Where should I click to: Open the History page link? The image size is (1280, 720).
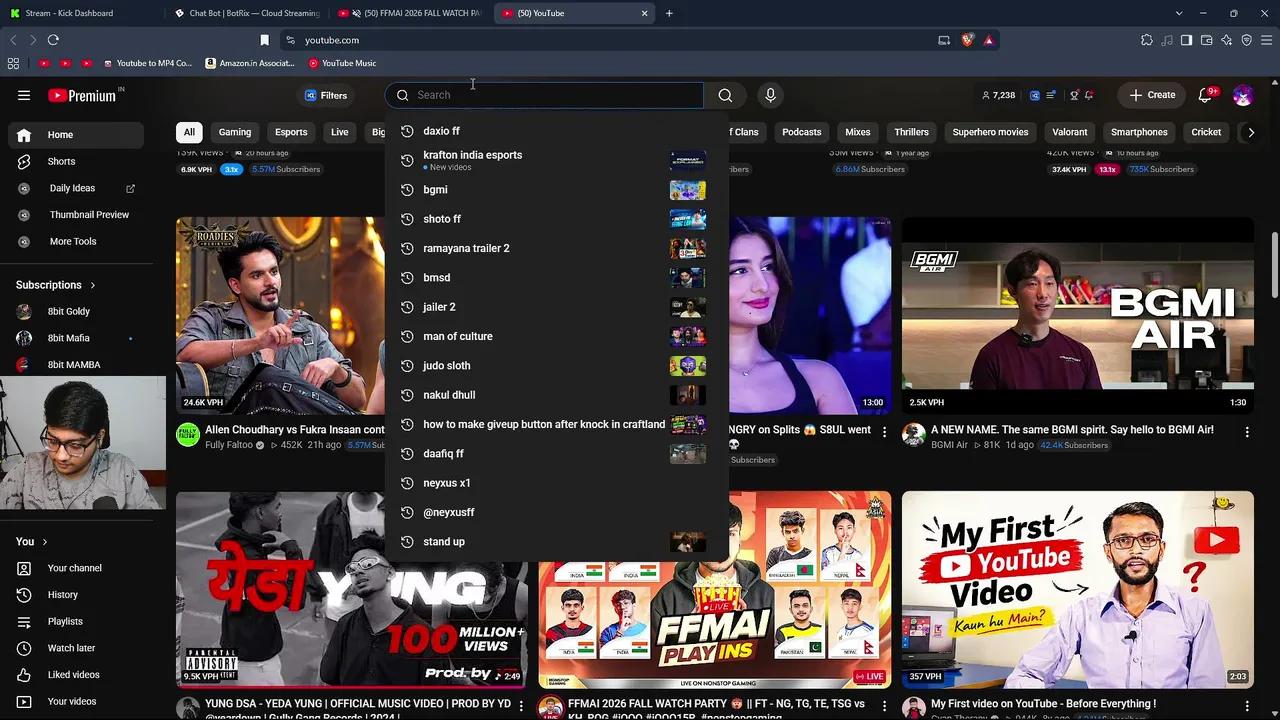coord(76,595)
